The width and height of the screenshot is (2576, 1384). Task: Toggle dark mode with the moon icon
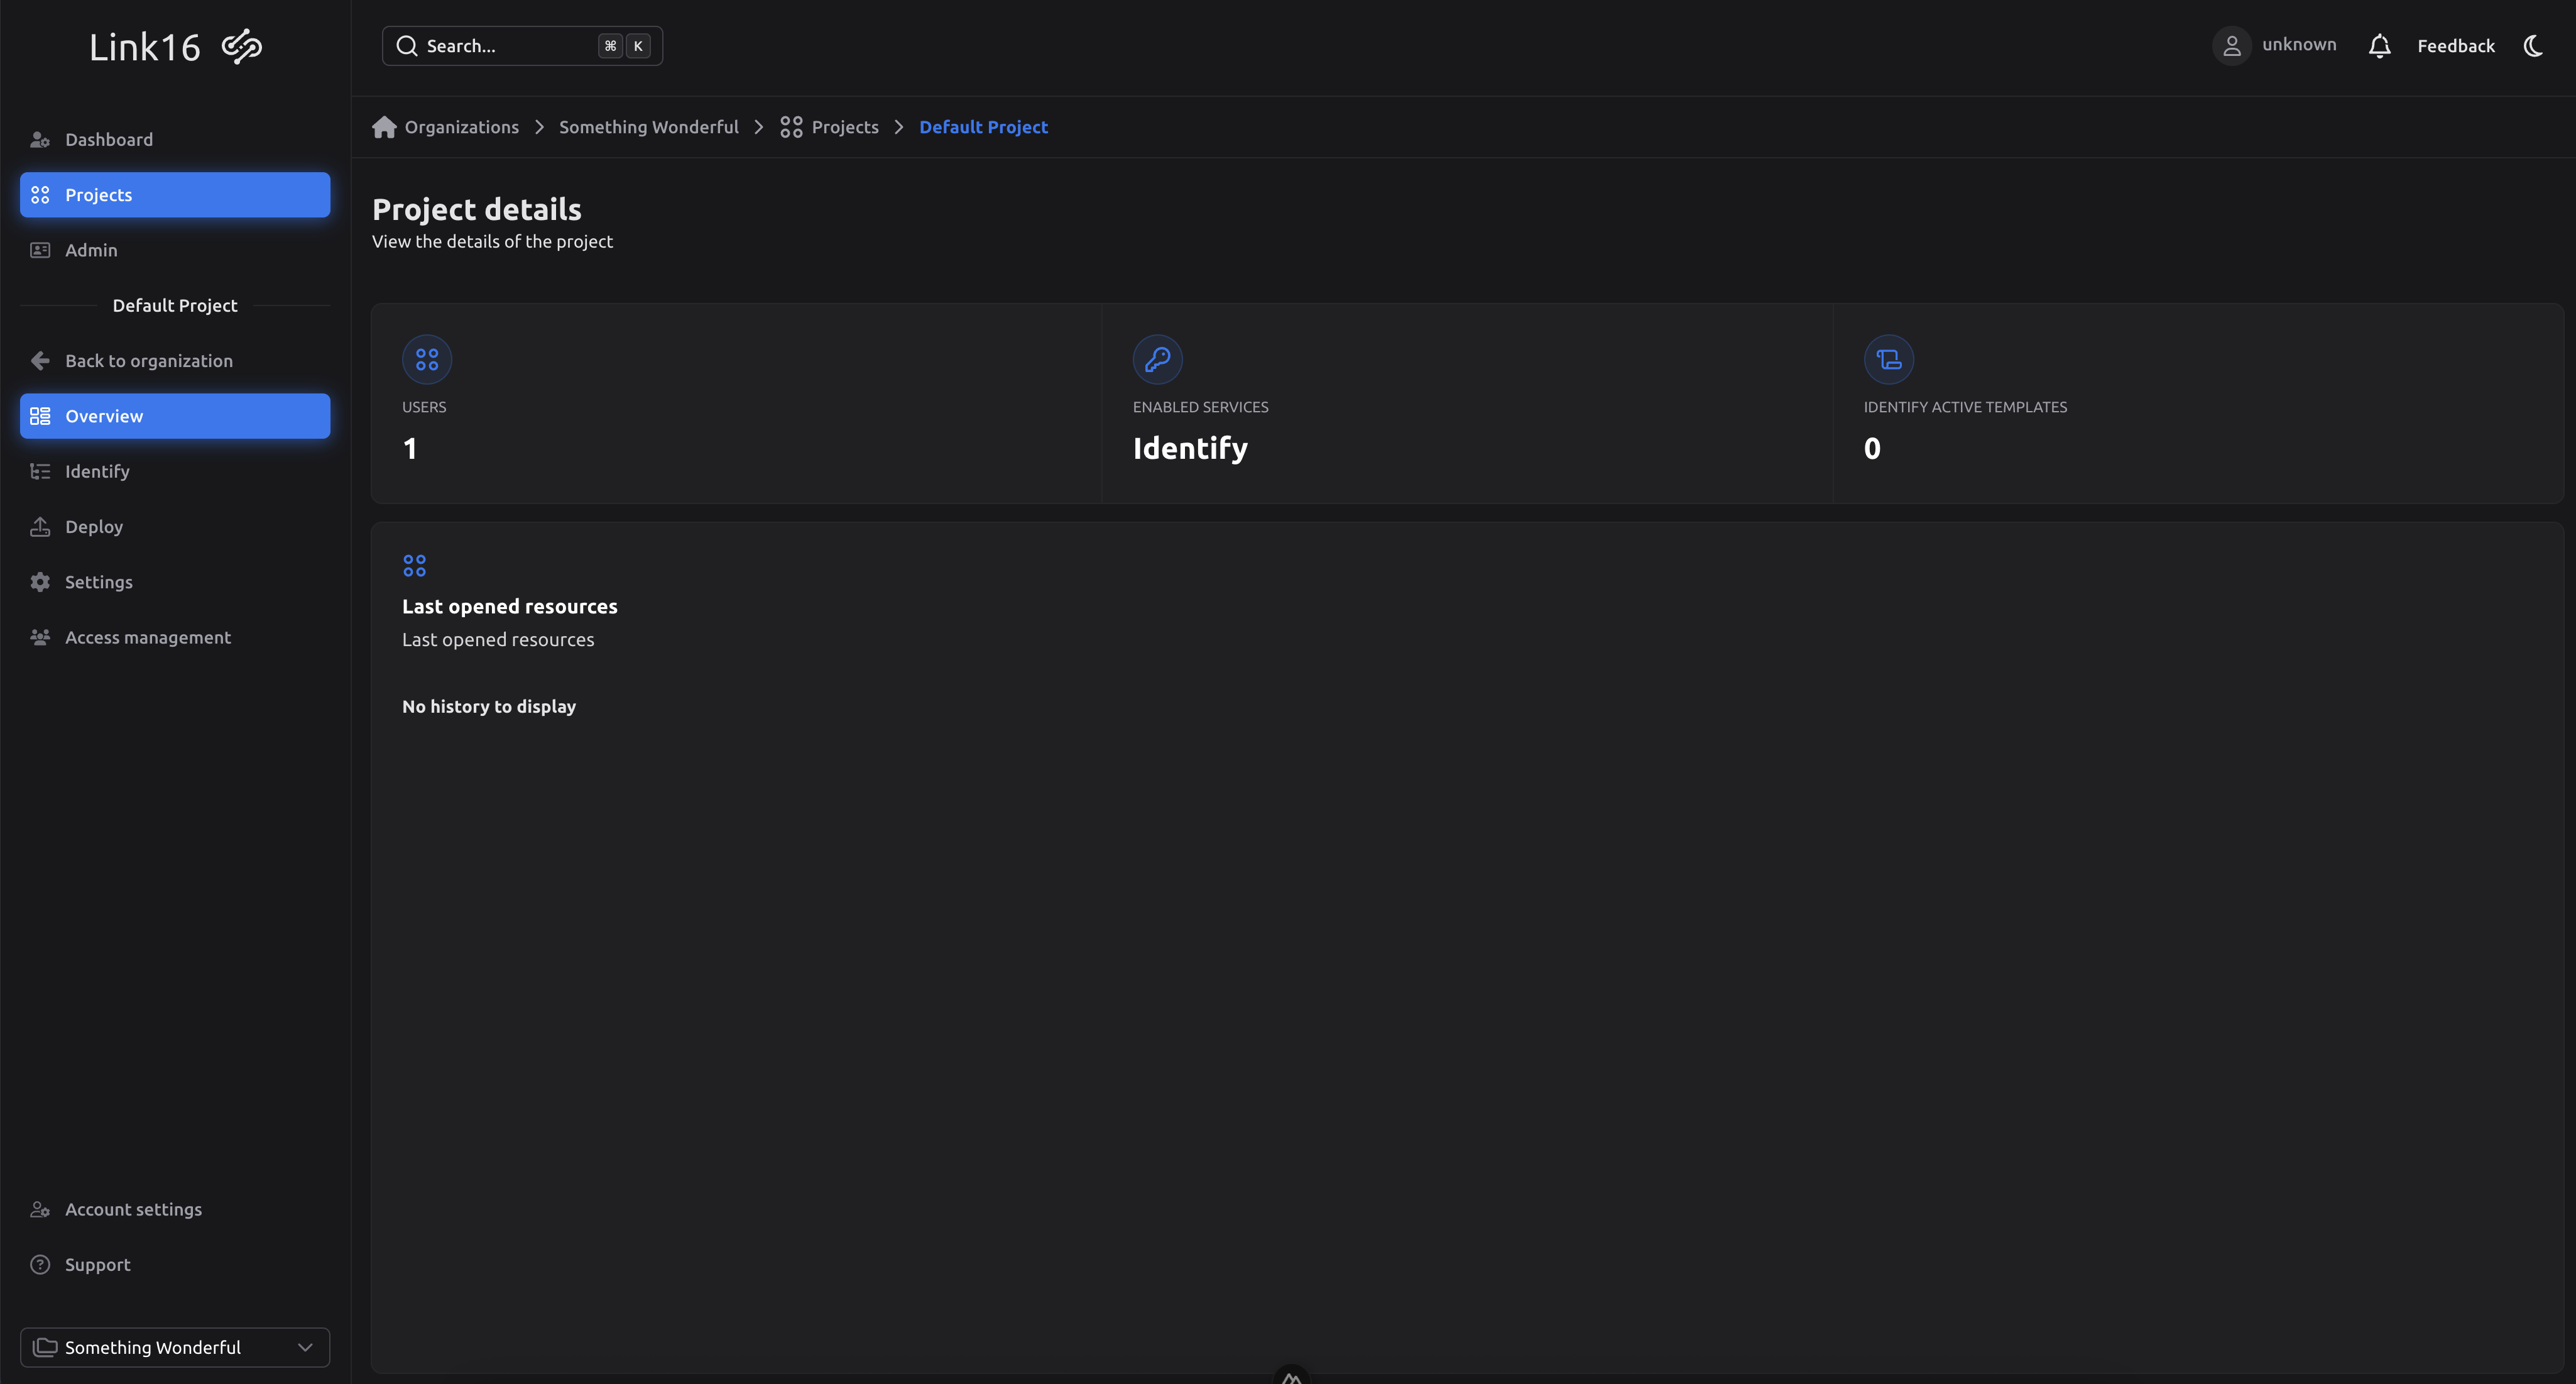pos(2532,45)
